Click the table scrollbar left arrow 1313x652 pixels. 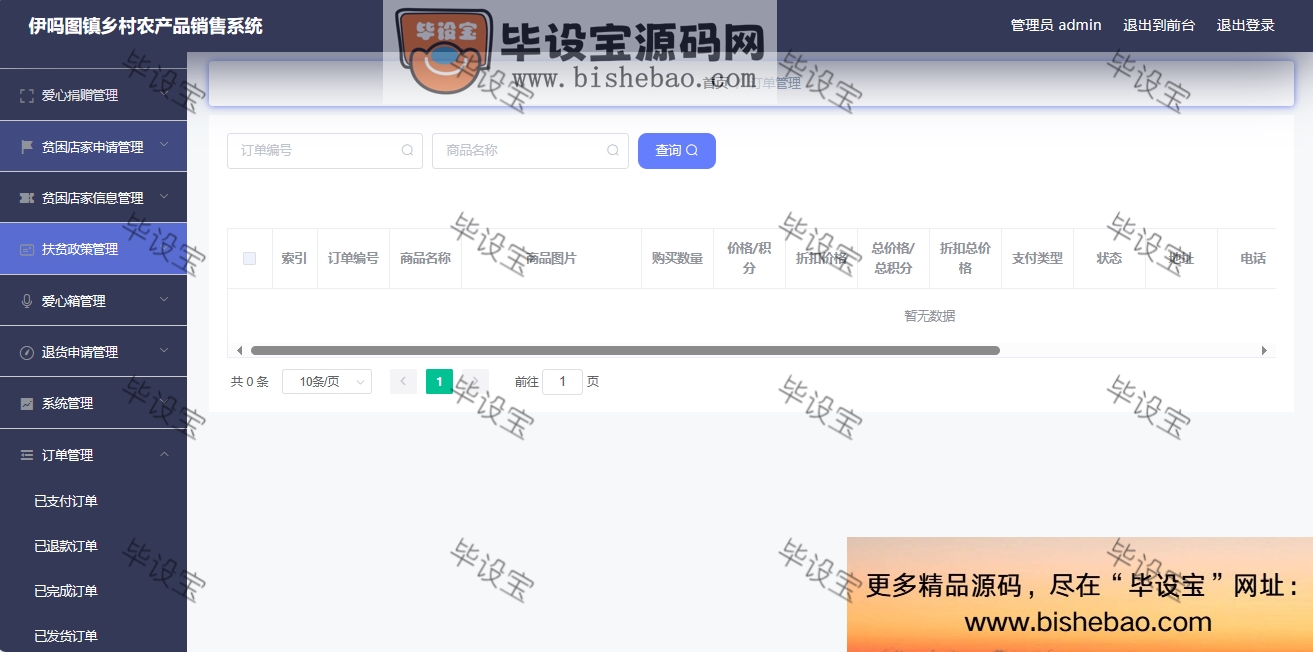239,350
